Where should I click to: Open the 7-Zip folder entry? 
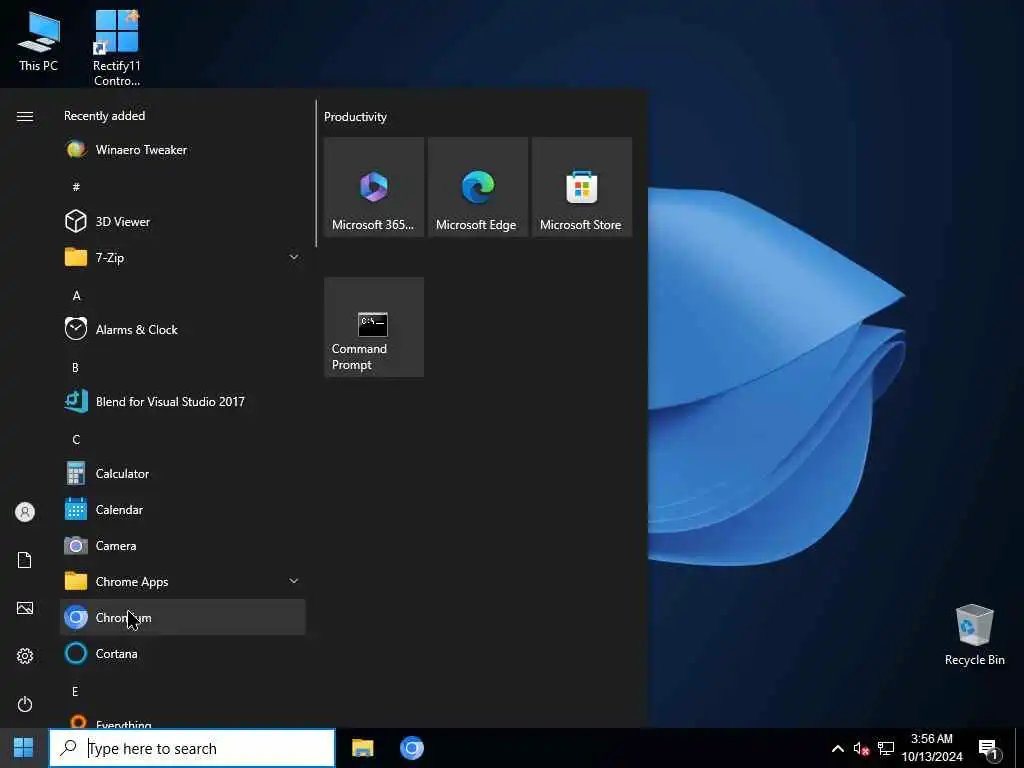[x=182, y=257]
